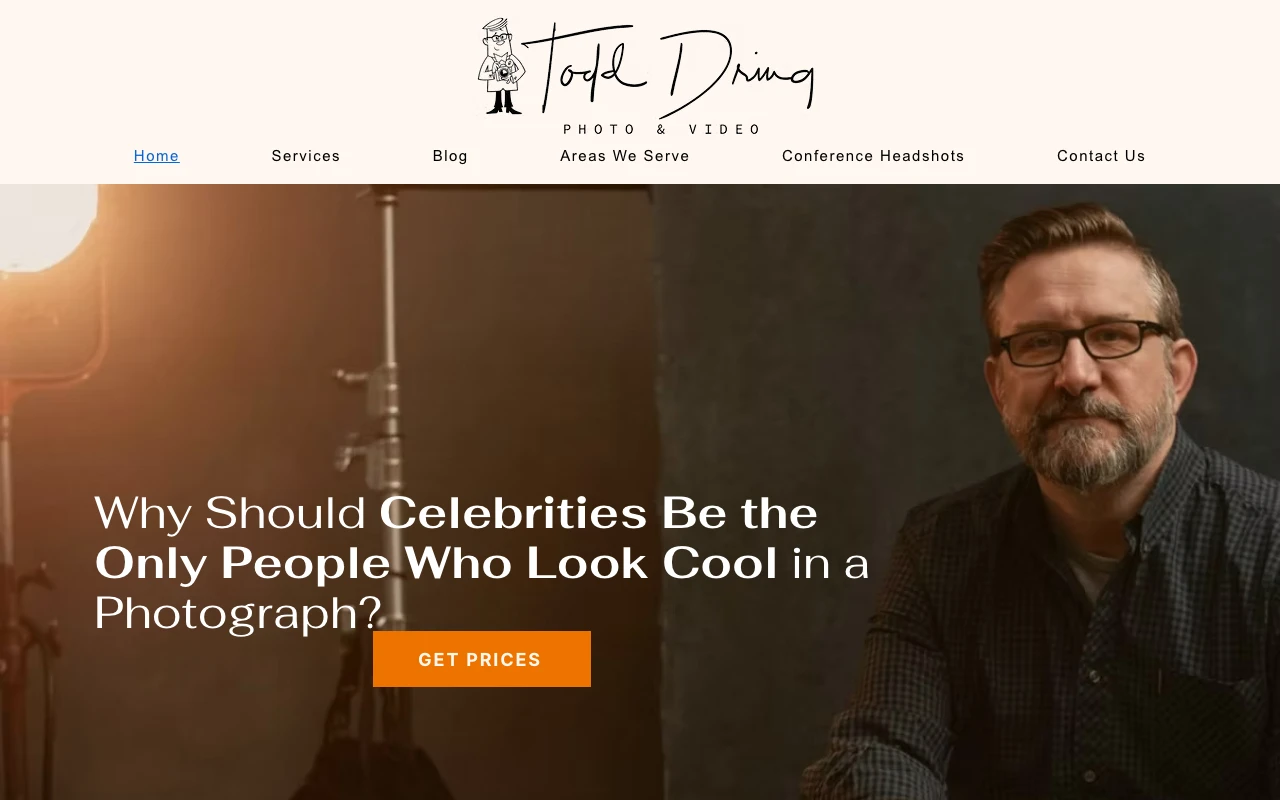1280x800 pixels.
Task: Click the PHOTO & VIDEO tagline
Action: click(x=662, y=130)
